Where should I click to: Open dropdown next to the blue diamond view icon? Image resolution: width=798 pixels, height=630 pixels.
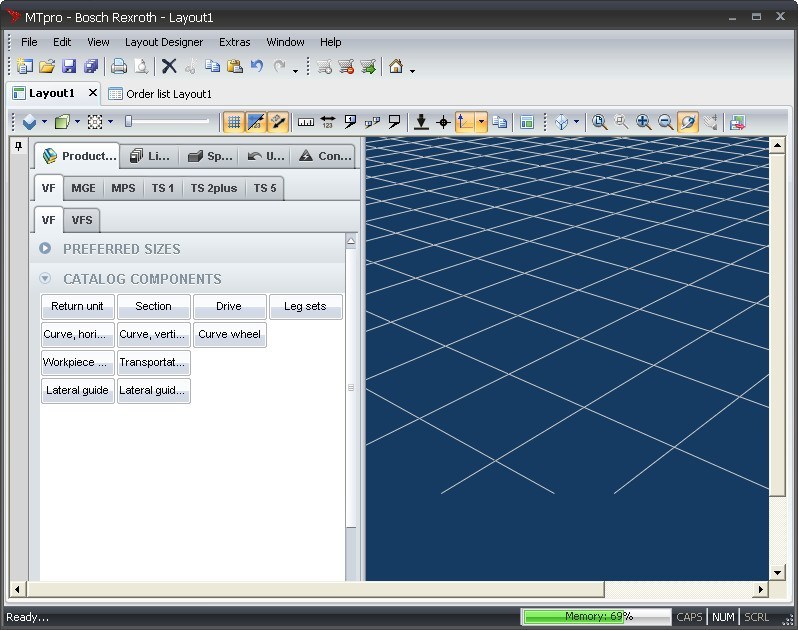(44, 122)
